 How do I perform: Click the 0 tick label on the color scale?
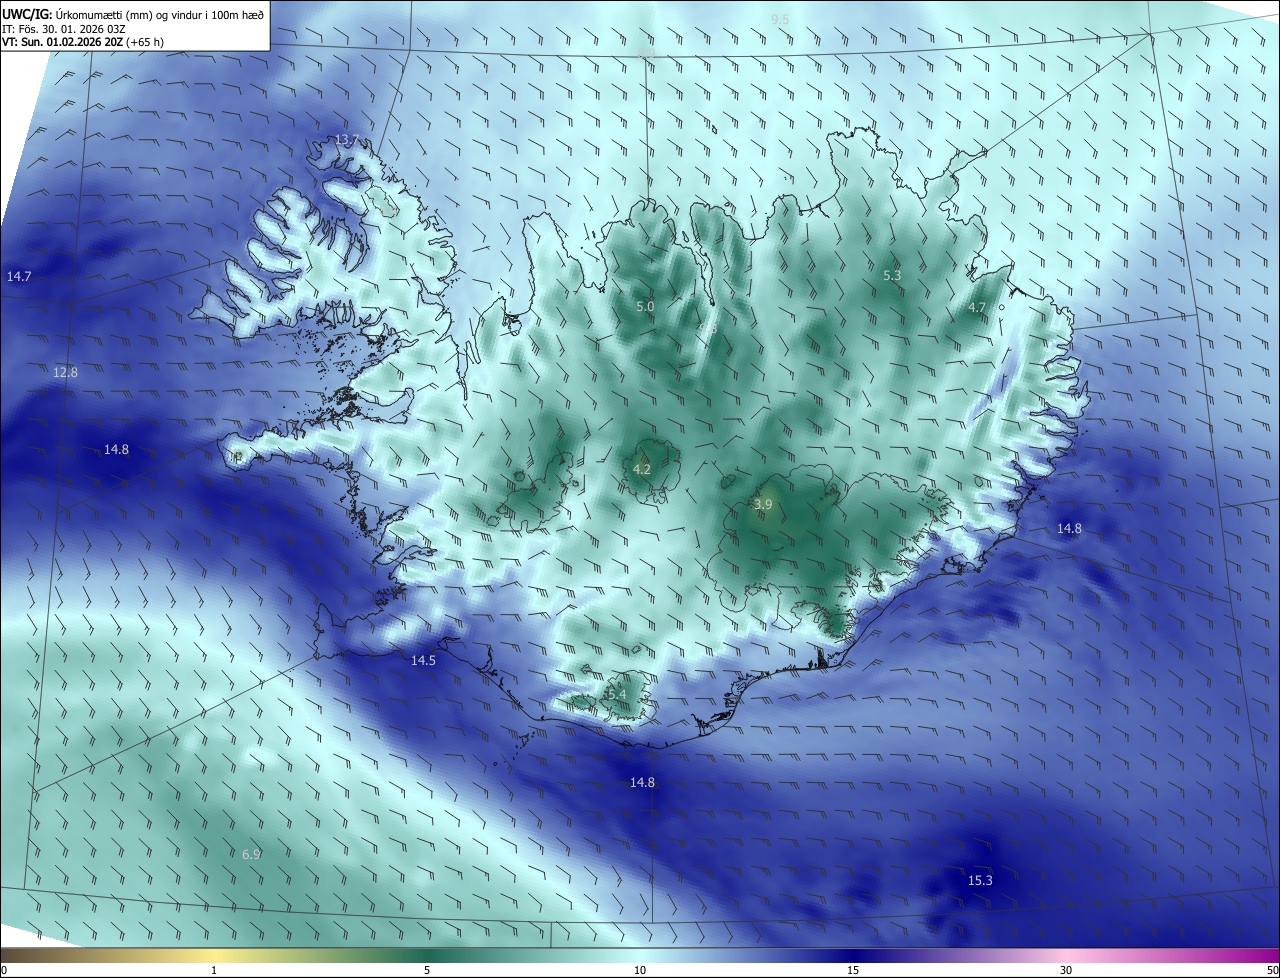coord(4,970)
